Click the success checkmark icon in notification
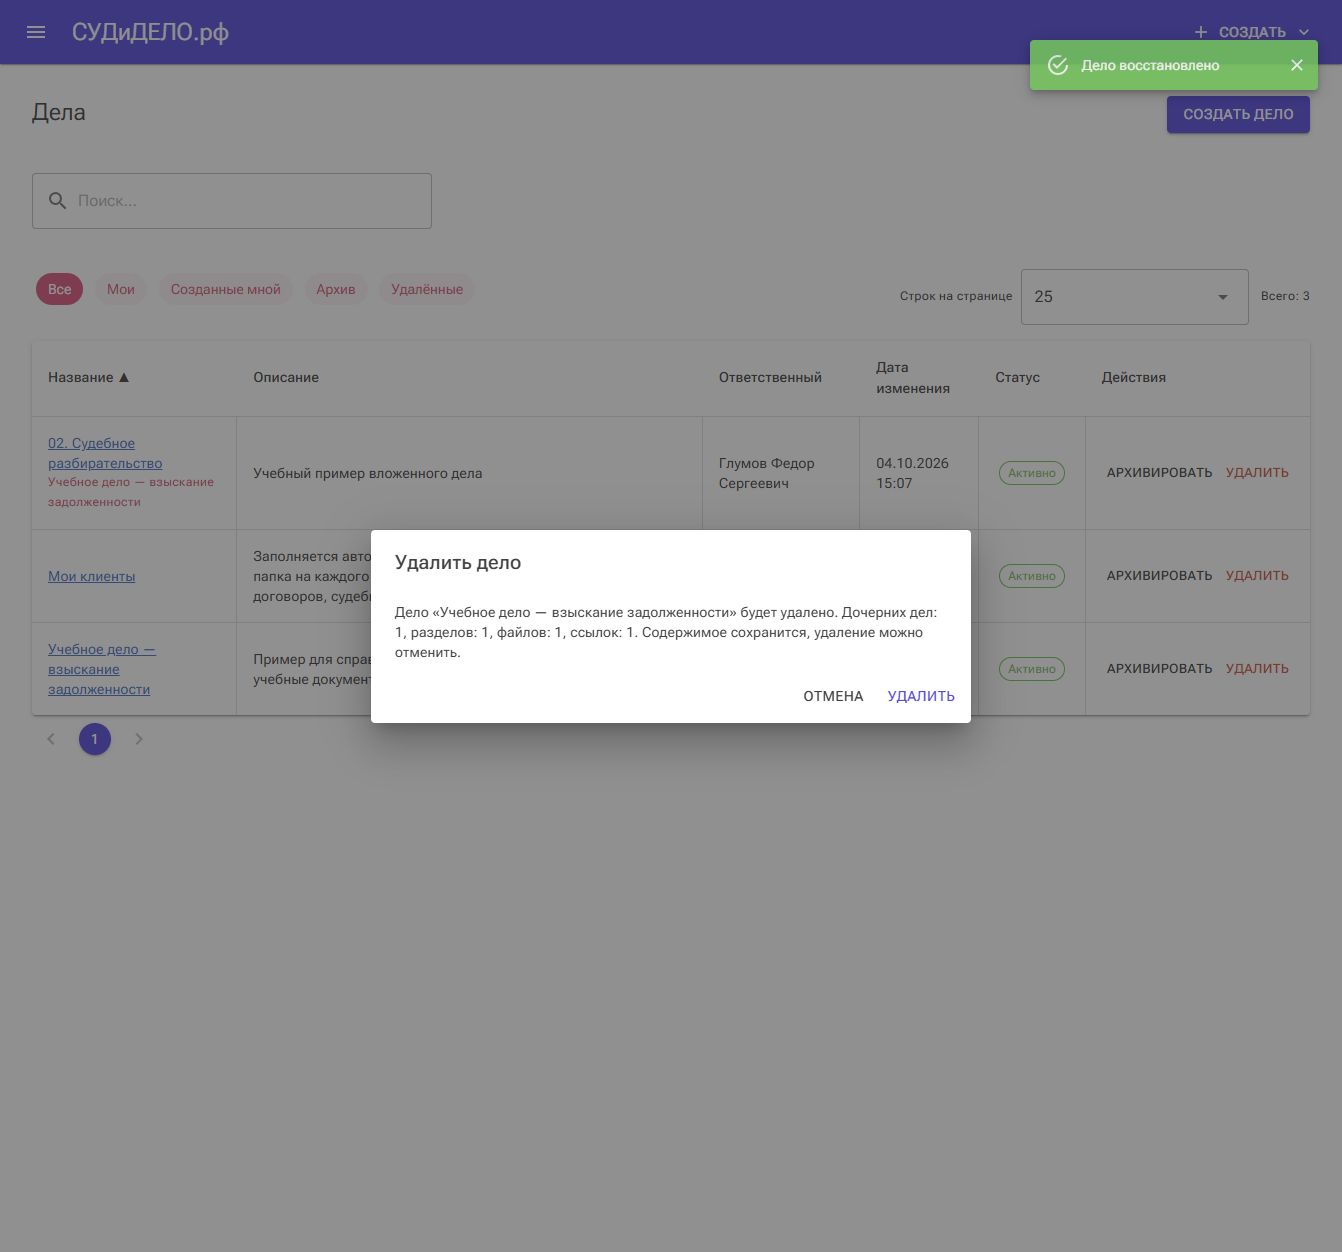Viewport: 1342px width, 1252px height. [1058, 65]
